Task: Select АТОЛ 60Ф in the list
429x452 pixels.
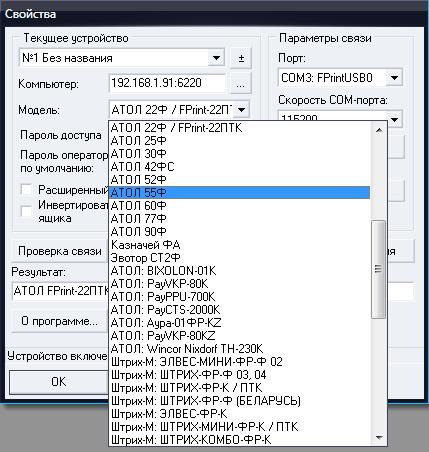Action: tap(239, 206)
